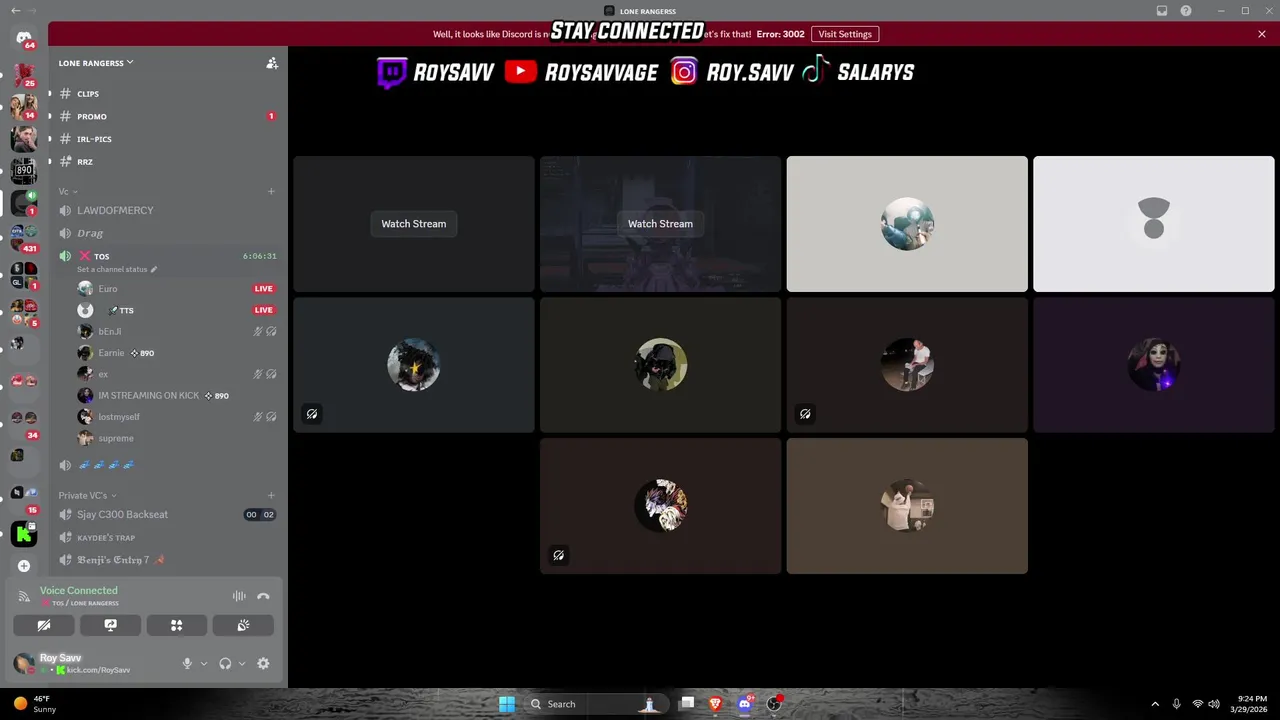The image size is (1280, 720).
Task: Open the TOS voice channel row
Action: (167, 256)
